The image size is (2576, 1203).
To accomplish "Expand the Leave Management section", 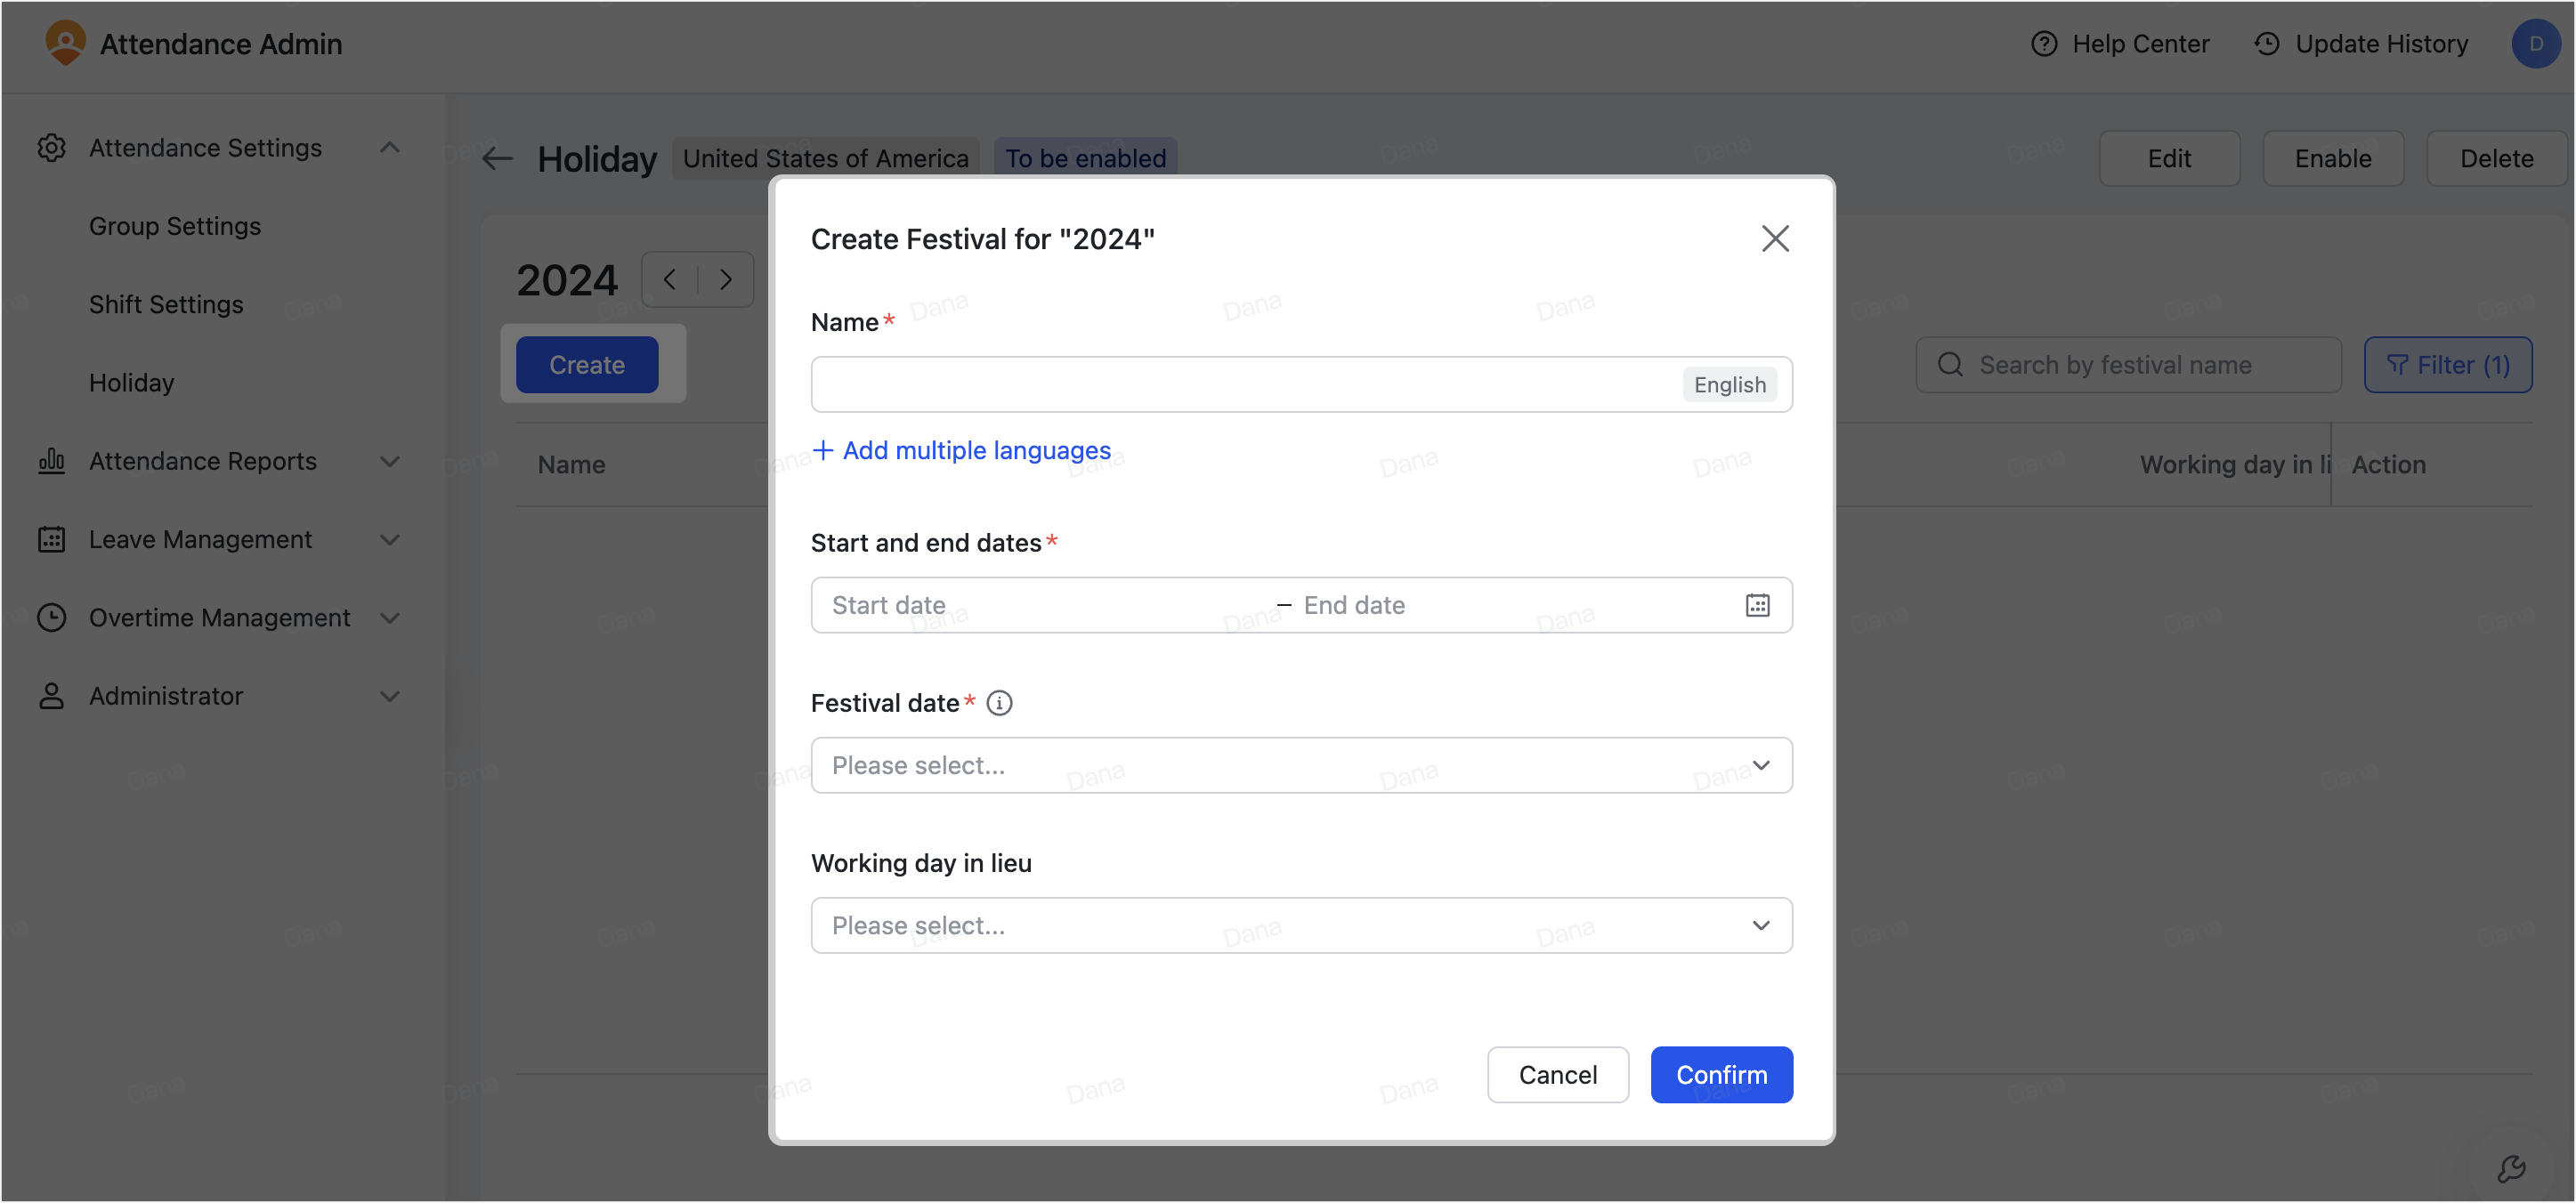I will coord(390,539).
